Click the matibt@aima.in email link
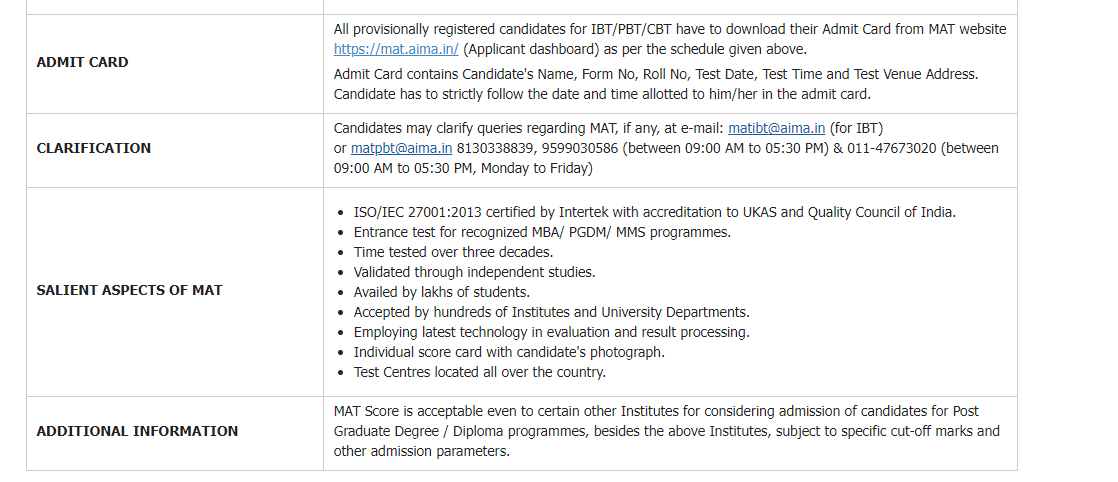1118x482 pixels. (776, 128)
